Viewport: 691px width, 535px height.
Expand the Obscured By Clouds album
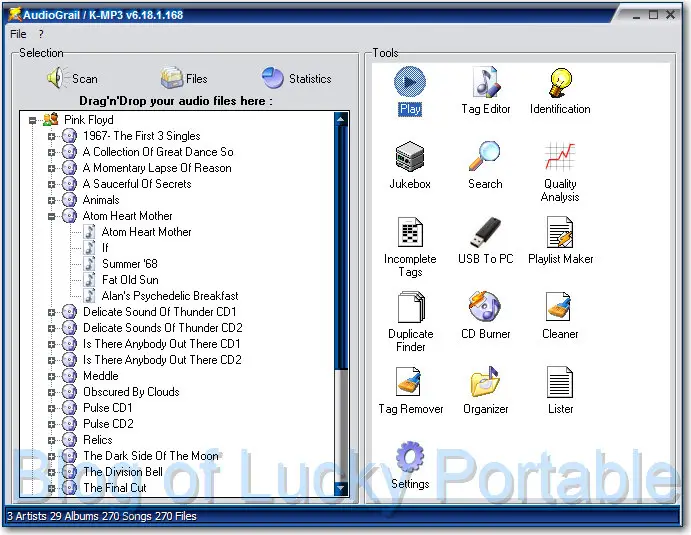(52, 392)
